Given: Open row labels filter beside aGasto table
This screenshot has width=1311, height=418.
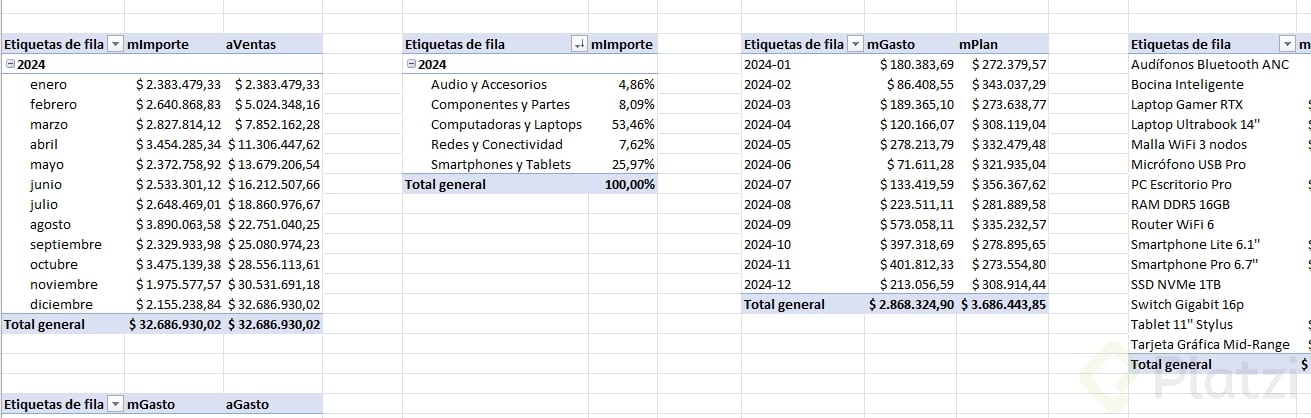Looking at the screenshot, I should click(x=114, y=404).
